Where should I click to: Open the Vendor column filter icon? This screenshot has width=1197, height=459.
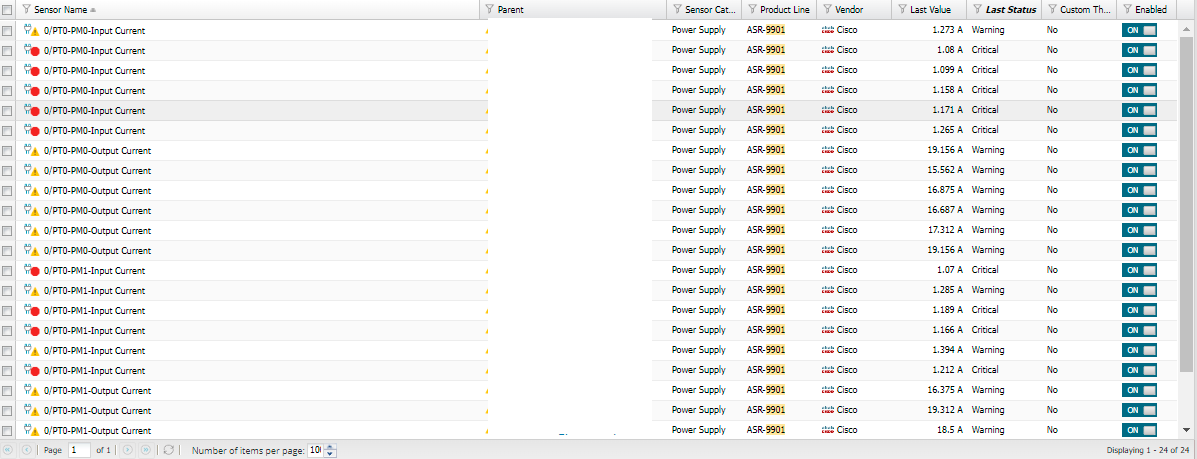(827, 9)
